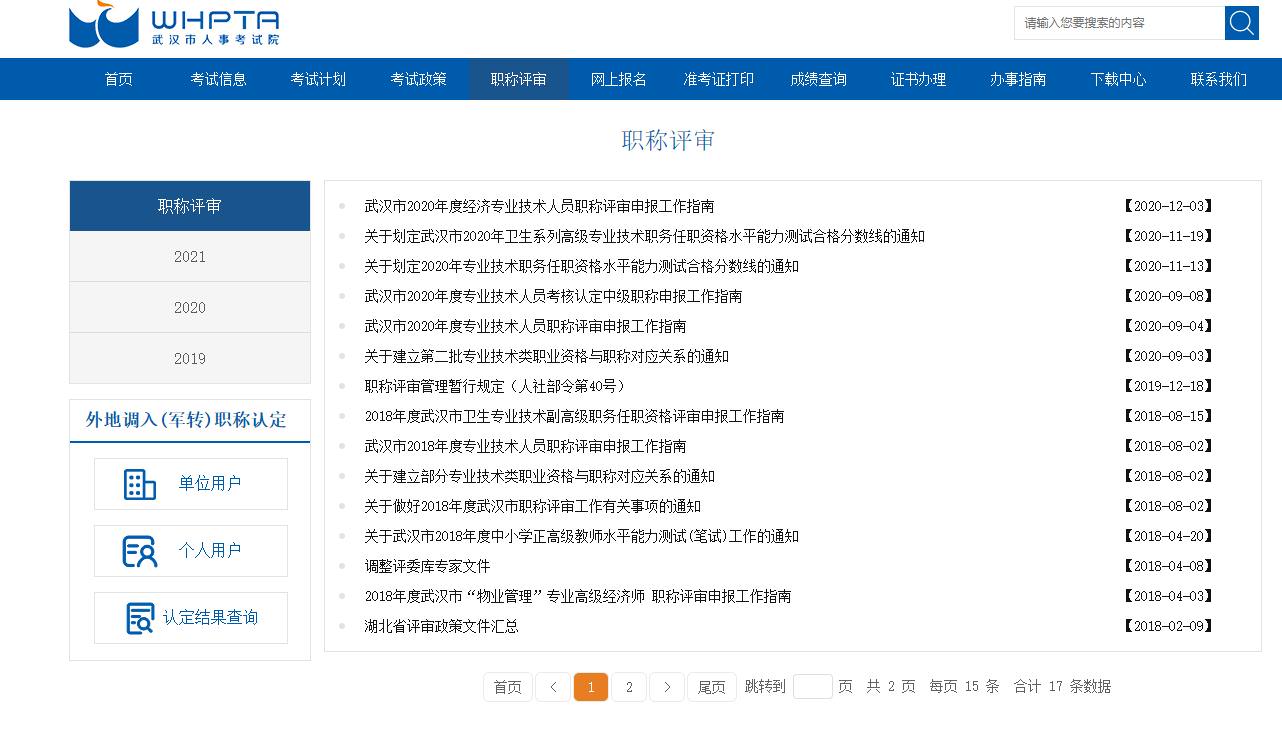Open 网上报名 menu item
The image size is (1282, 731).
click(619, 79)
